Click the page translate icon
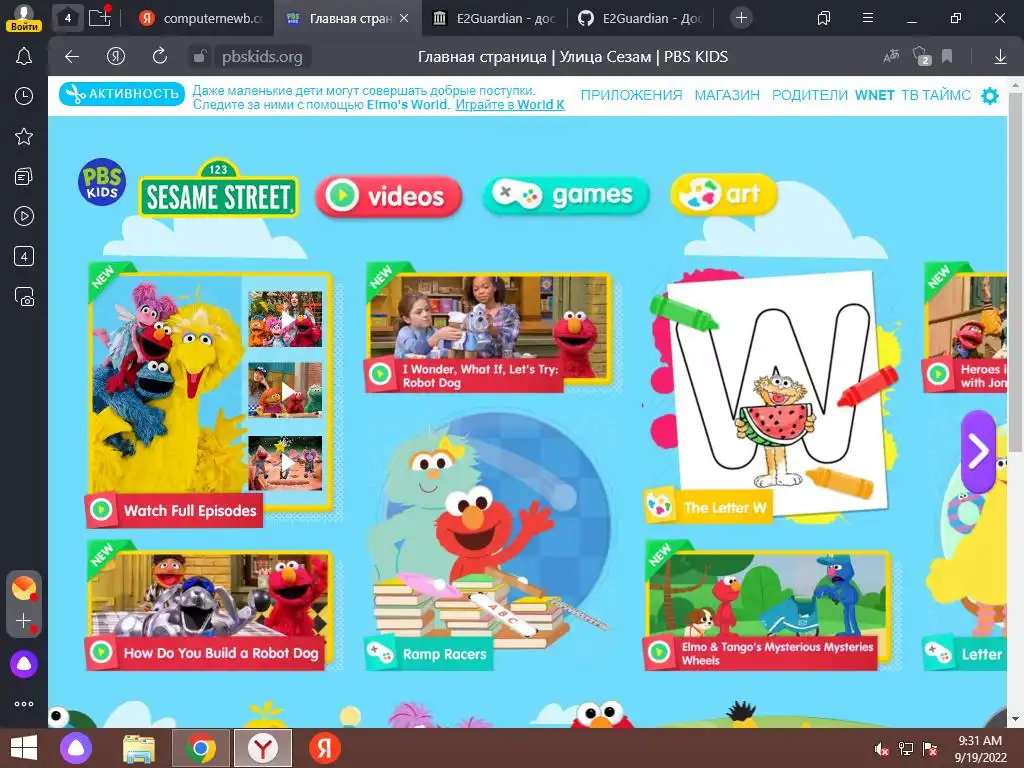 [x=891, y=57]
